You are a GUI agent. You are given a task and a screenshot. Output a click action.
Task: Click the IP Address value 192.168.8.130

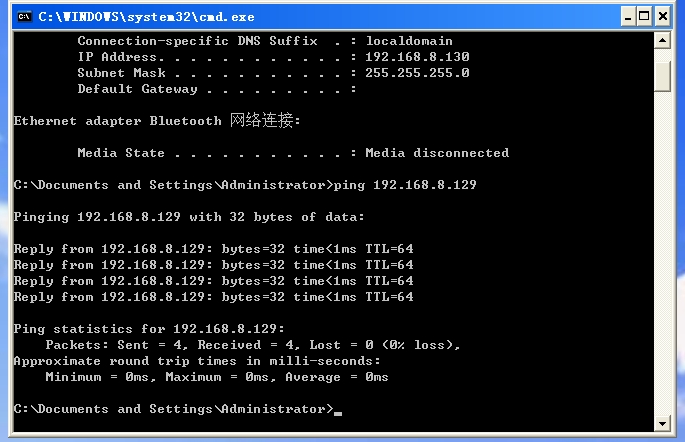click(x=417, y=57)
